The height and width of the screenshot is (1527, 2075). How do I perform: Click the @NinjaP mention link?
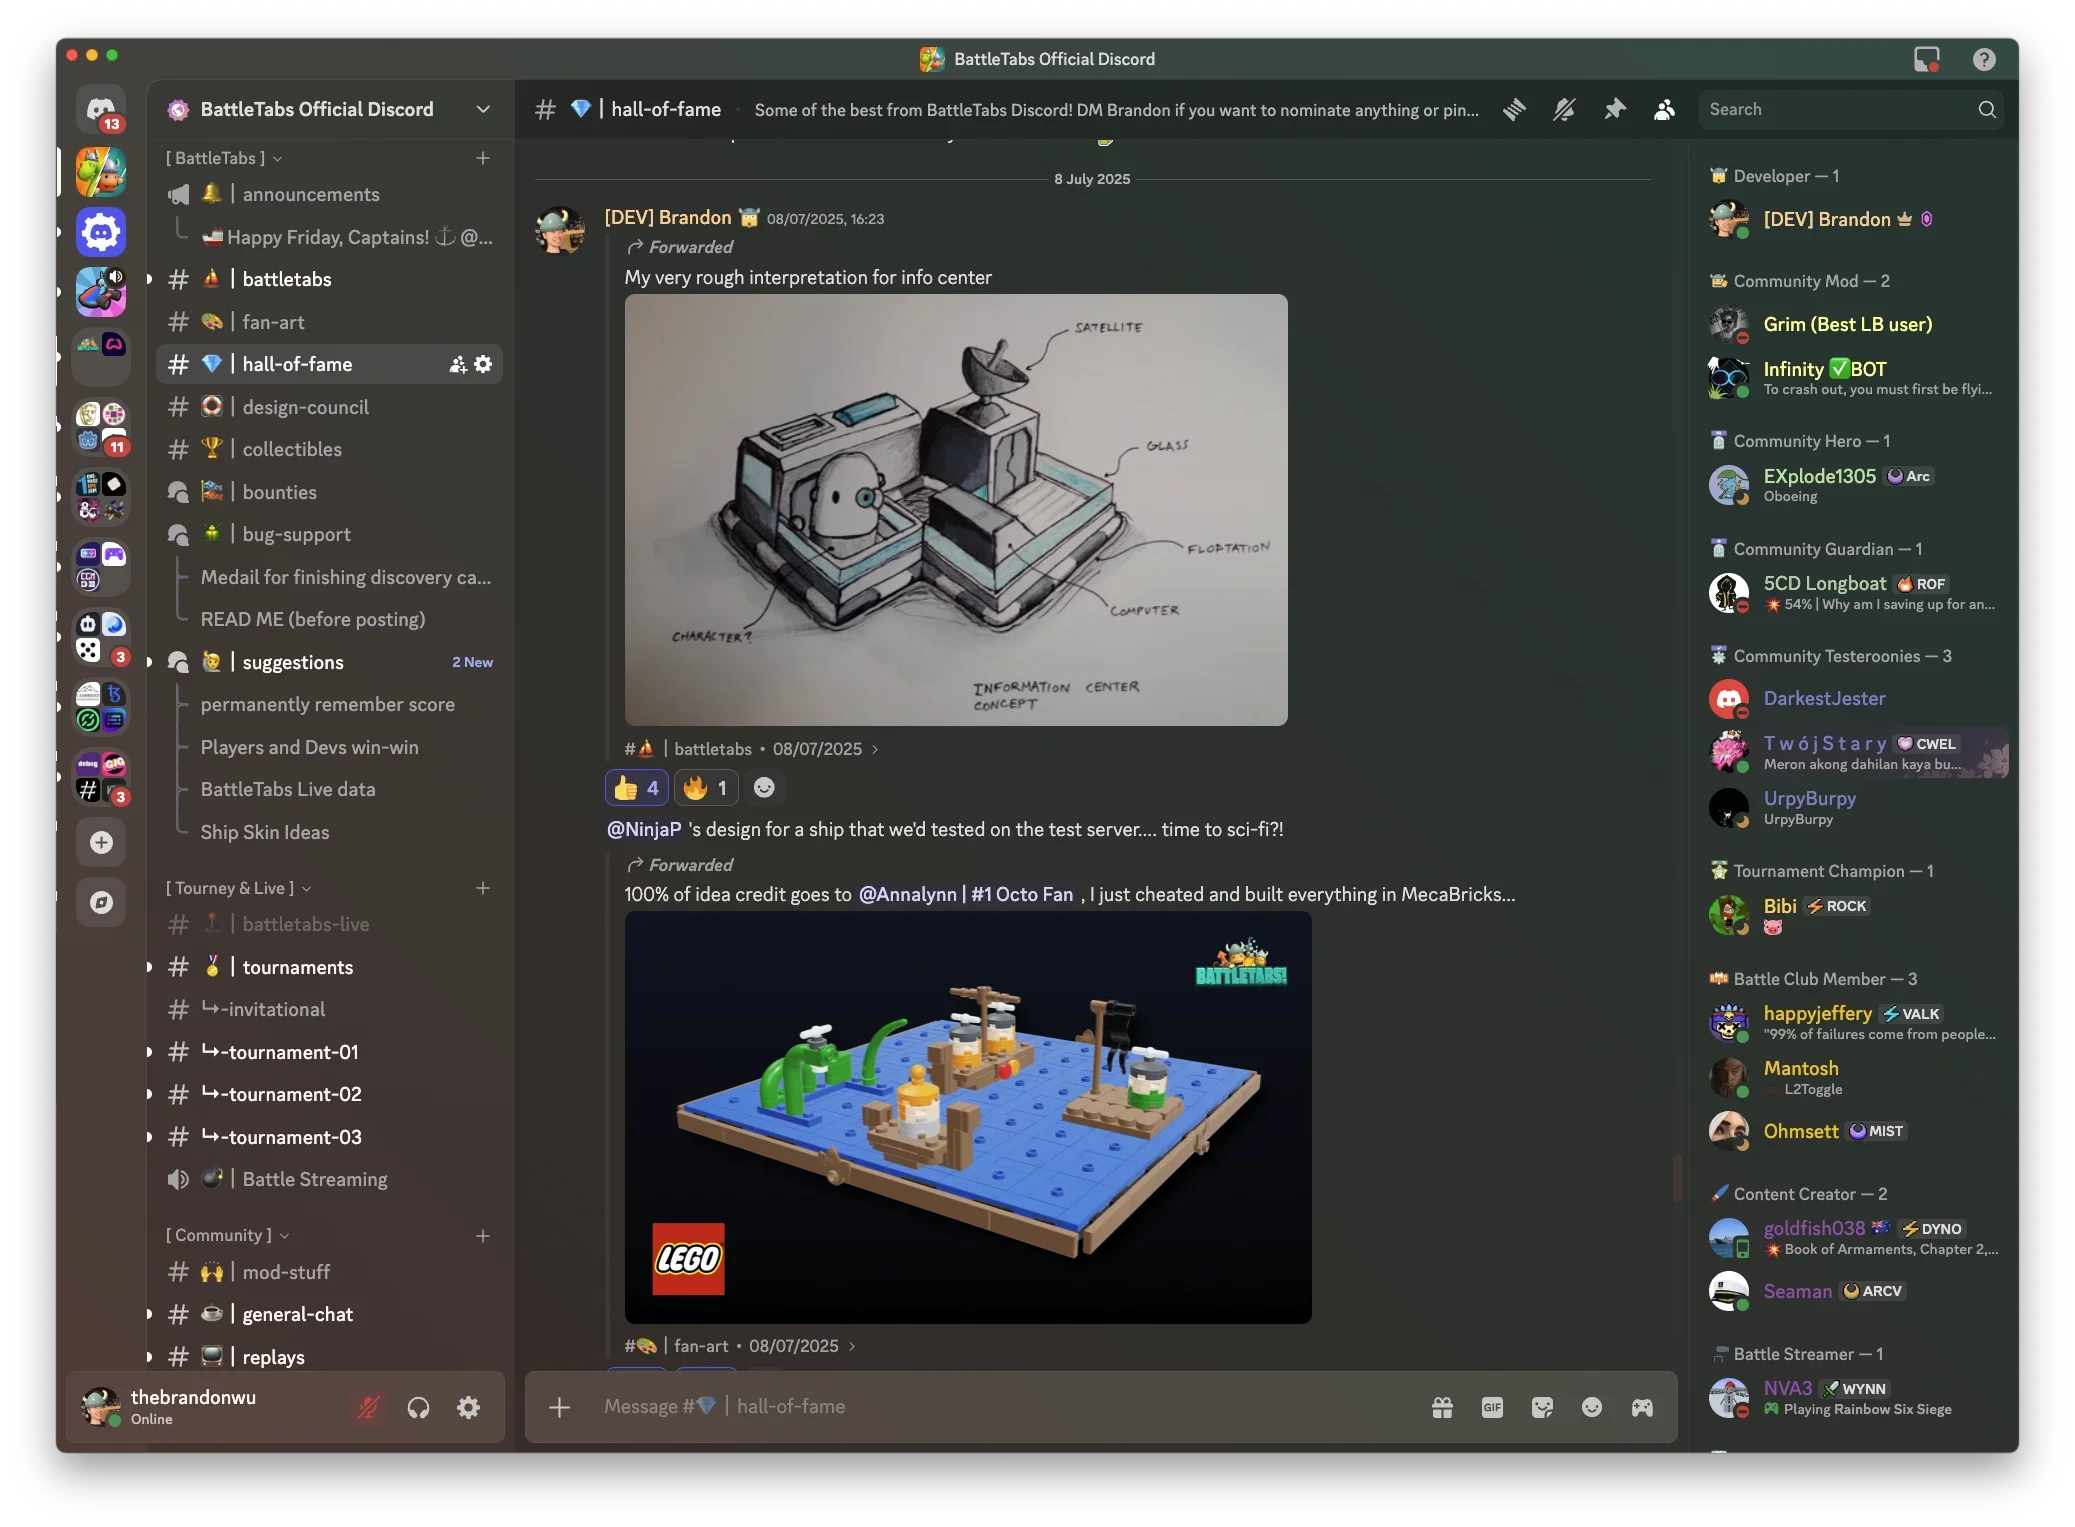click(644, 829)
